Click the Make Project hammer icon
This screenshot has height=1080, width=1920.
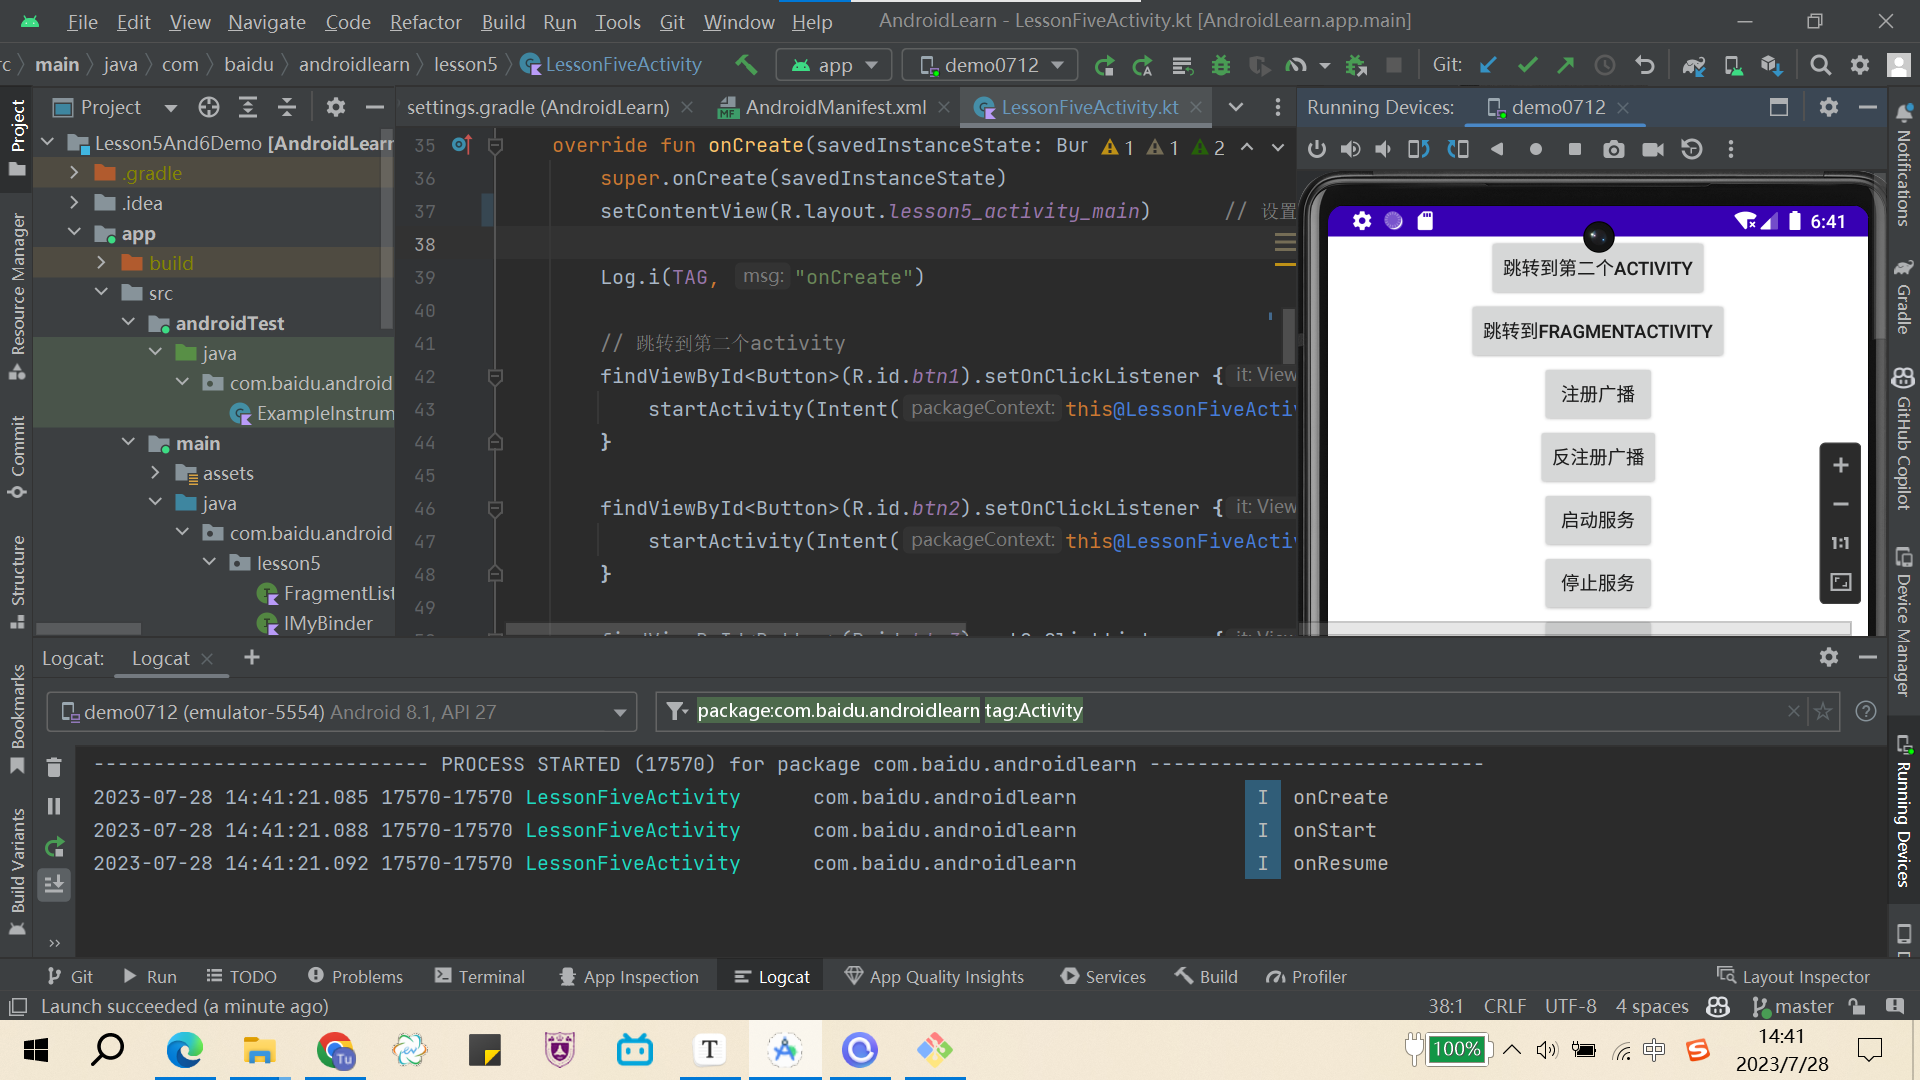click(746, 65)
